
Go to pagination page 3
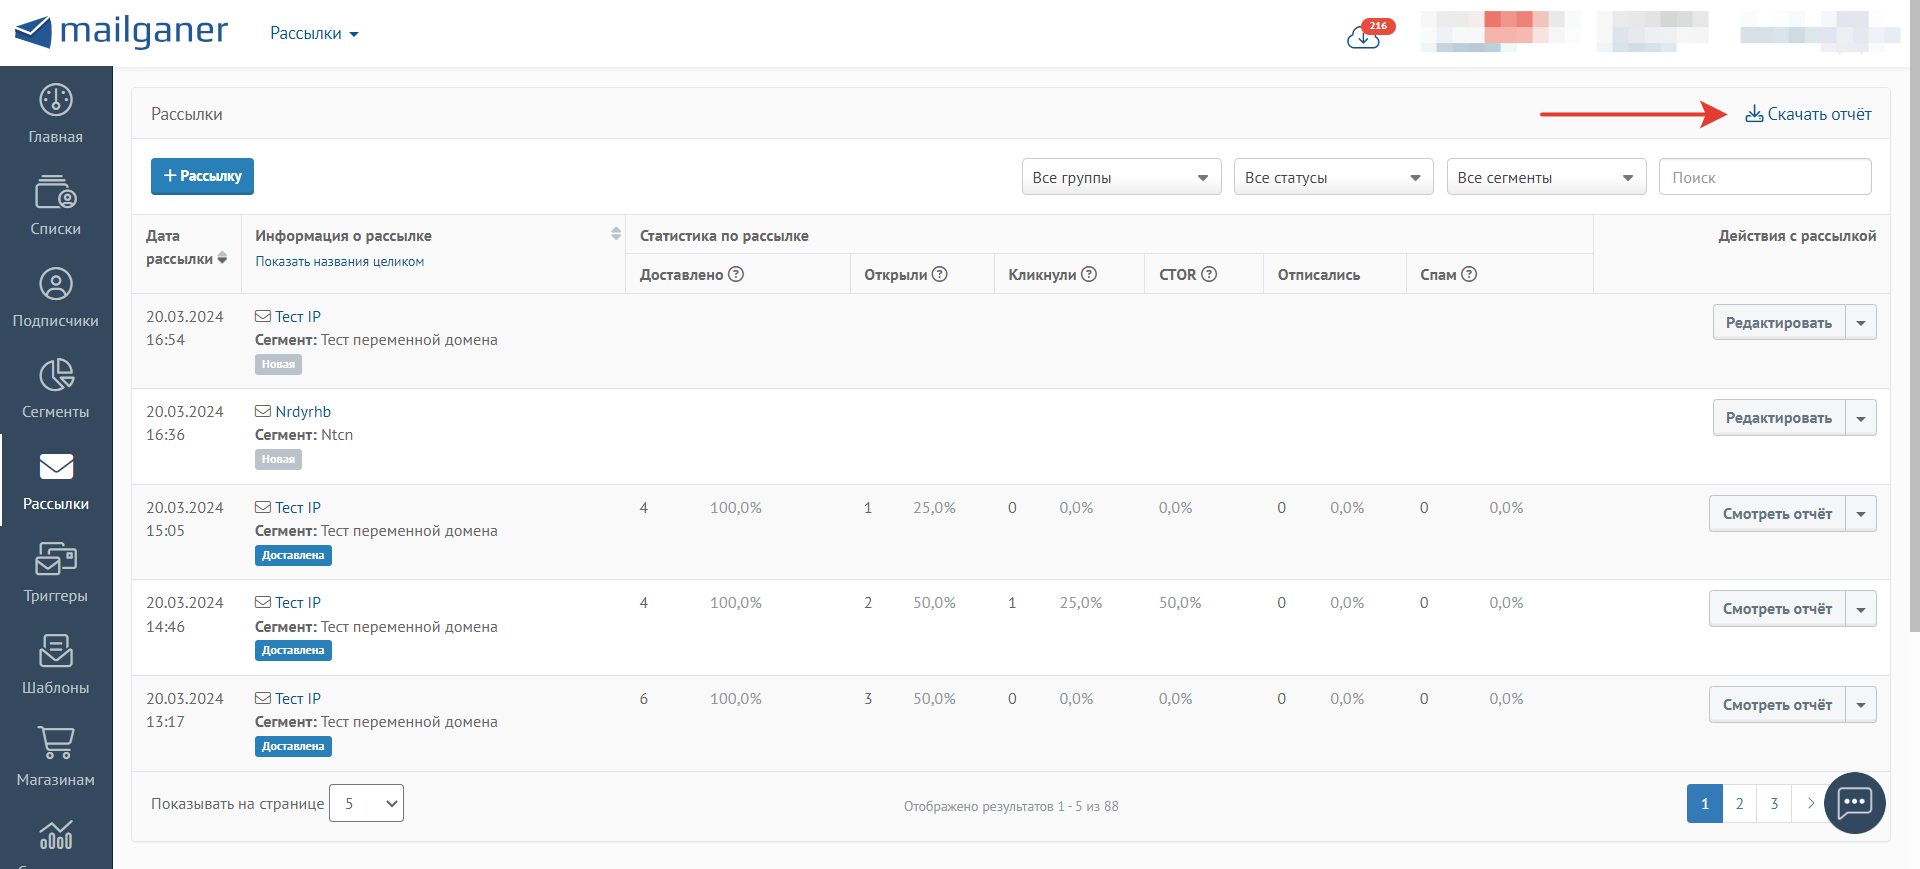coord(1775,803)
